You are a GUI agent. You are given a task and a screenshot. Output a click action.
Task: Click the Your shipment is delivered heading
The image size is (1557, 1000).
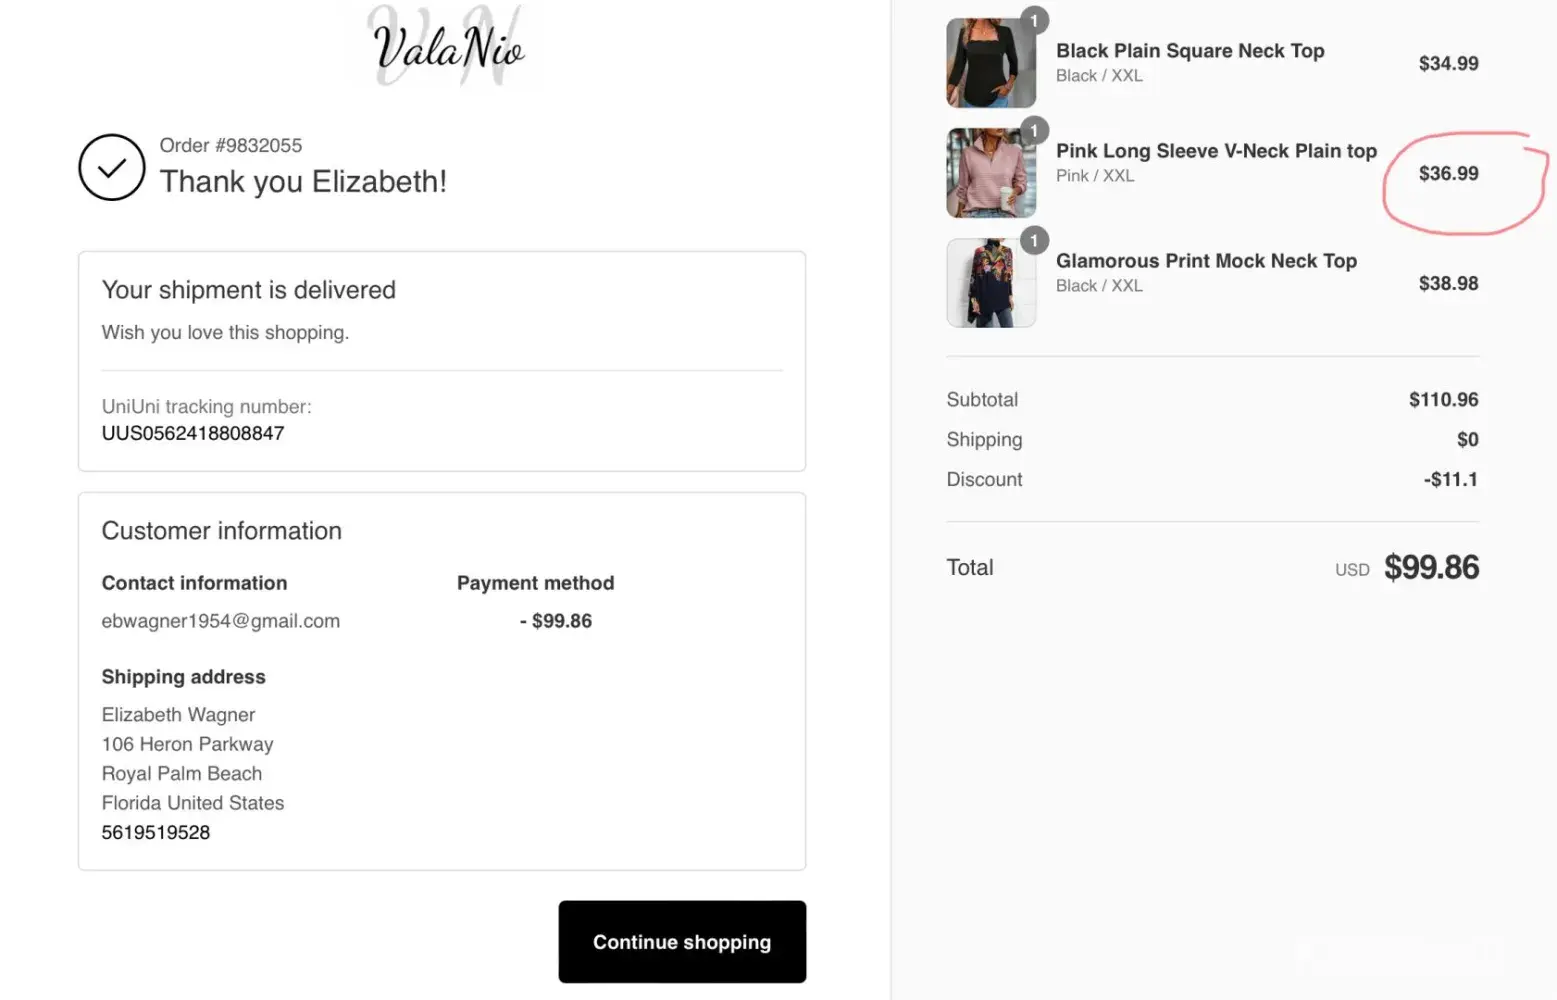(x=249, y=290)
